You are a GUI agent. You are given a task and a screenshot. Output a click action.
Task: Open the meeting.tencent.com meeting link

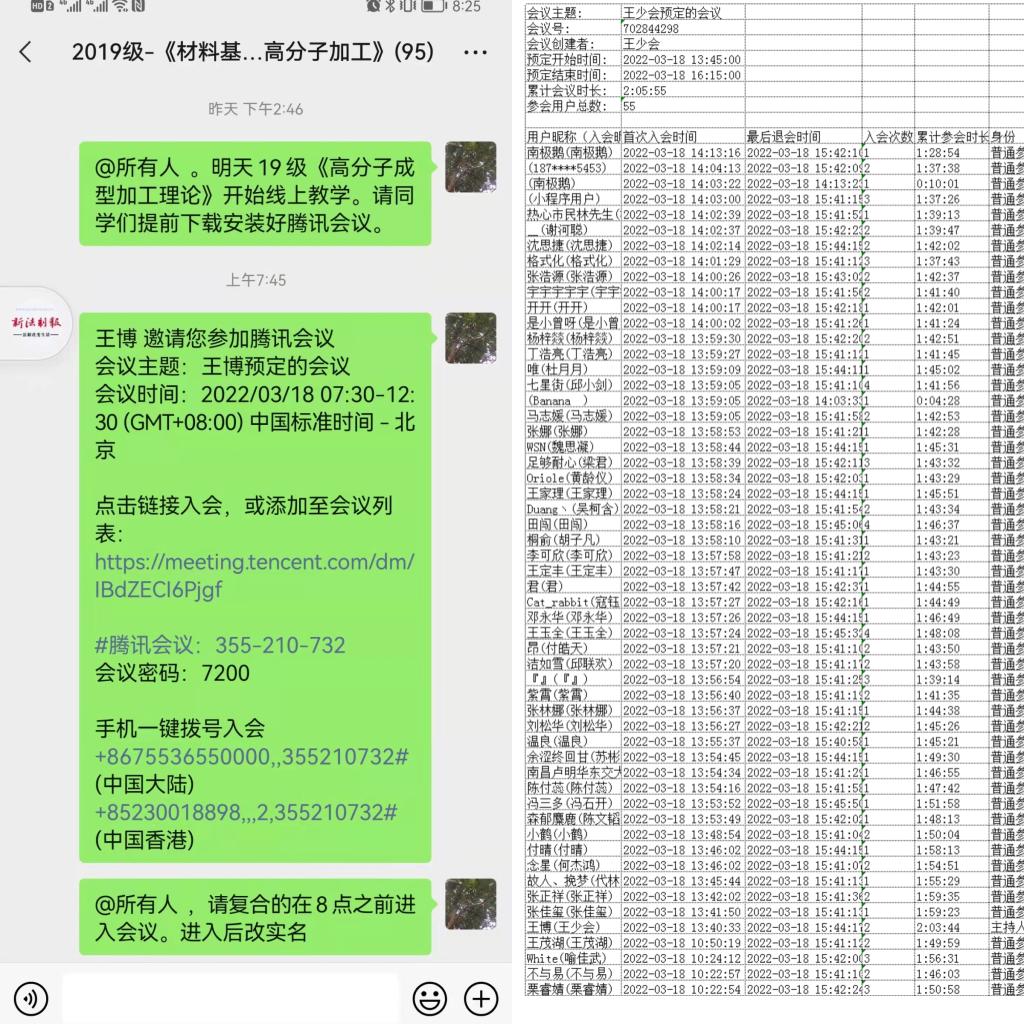point(255,575)
